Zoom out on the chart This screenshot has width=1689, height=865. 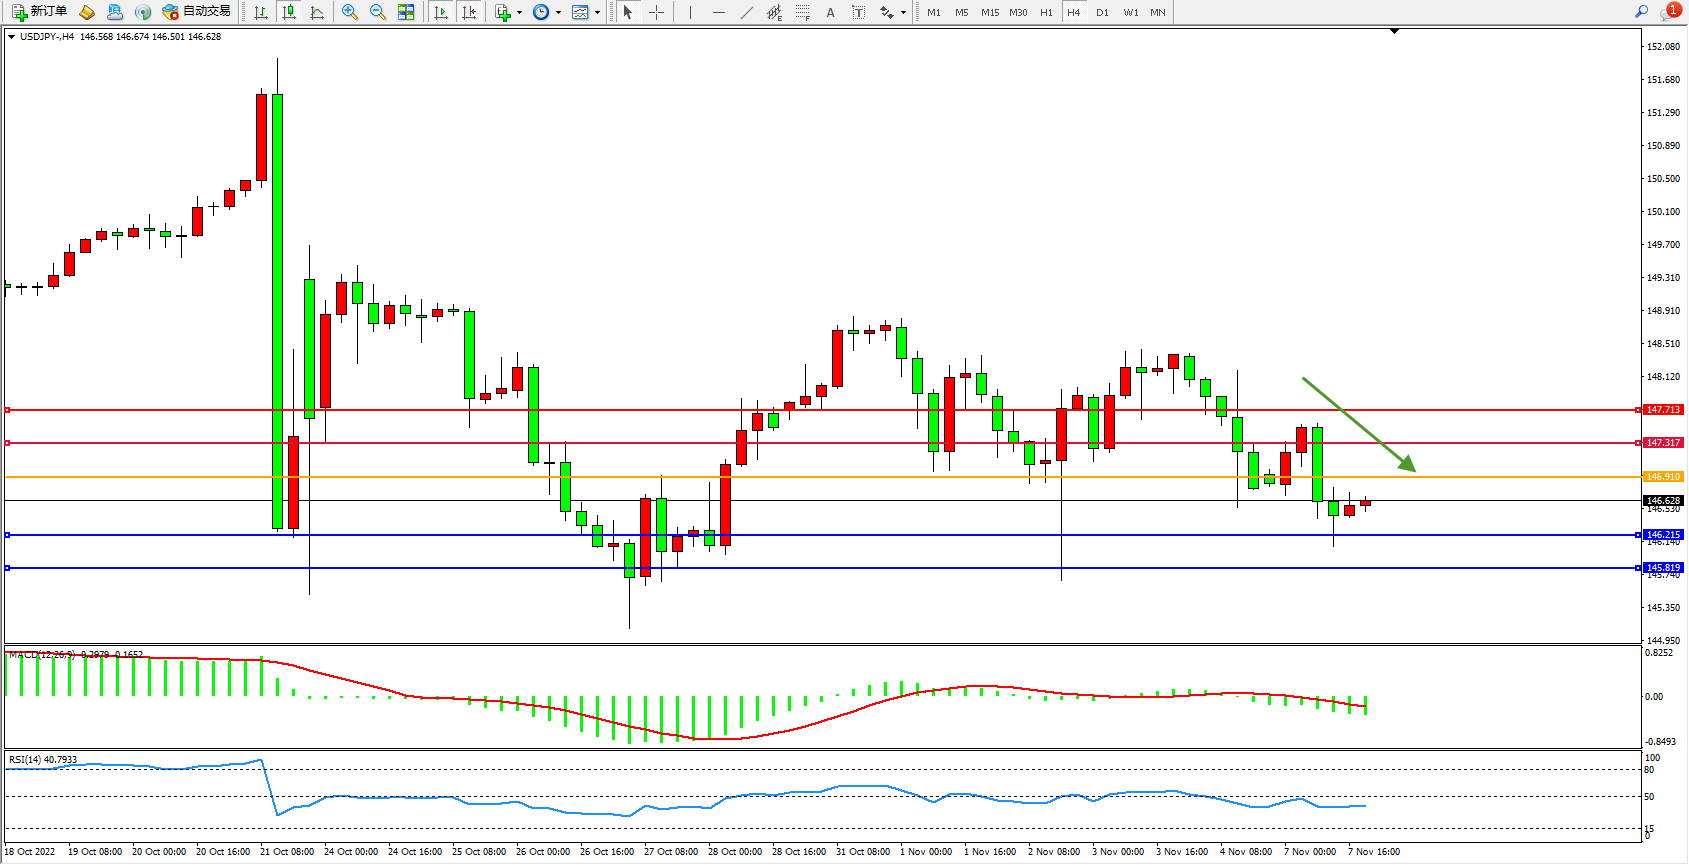(x=378, y=12)
